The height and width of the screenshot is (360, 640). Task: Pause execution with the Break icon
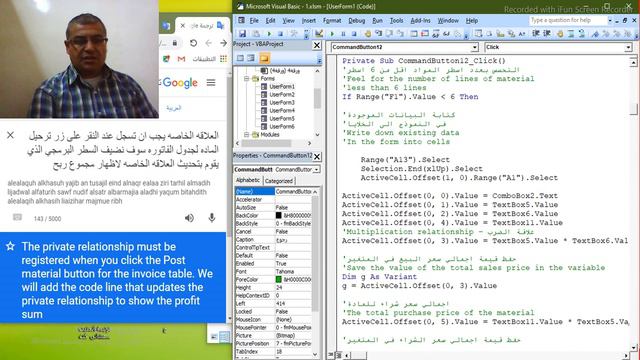point(343,34)
